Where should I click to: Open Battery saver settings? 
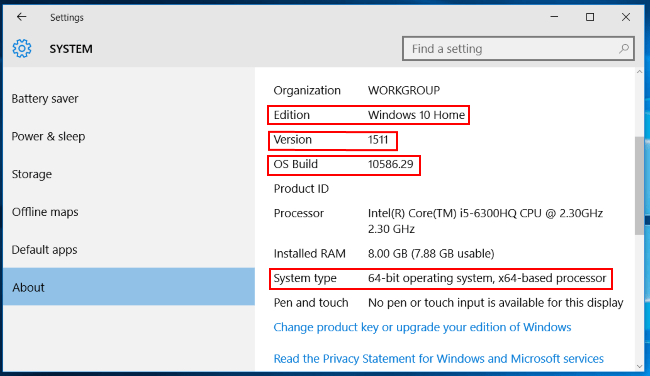pos(45,99)
